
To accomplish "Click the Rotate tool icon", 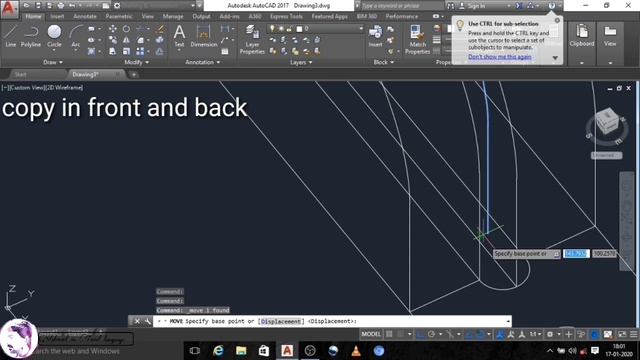I will pyautogui.click(x=127, y=29).
